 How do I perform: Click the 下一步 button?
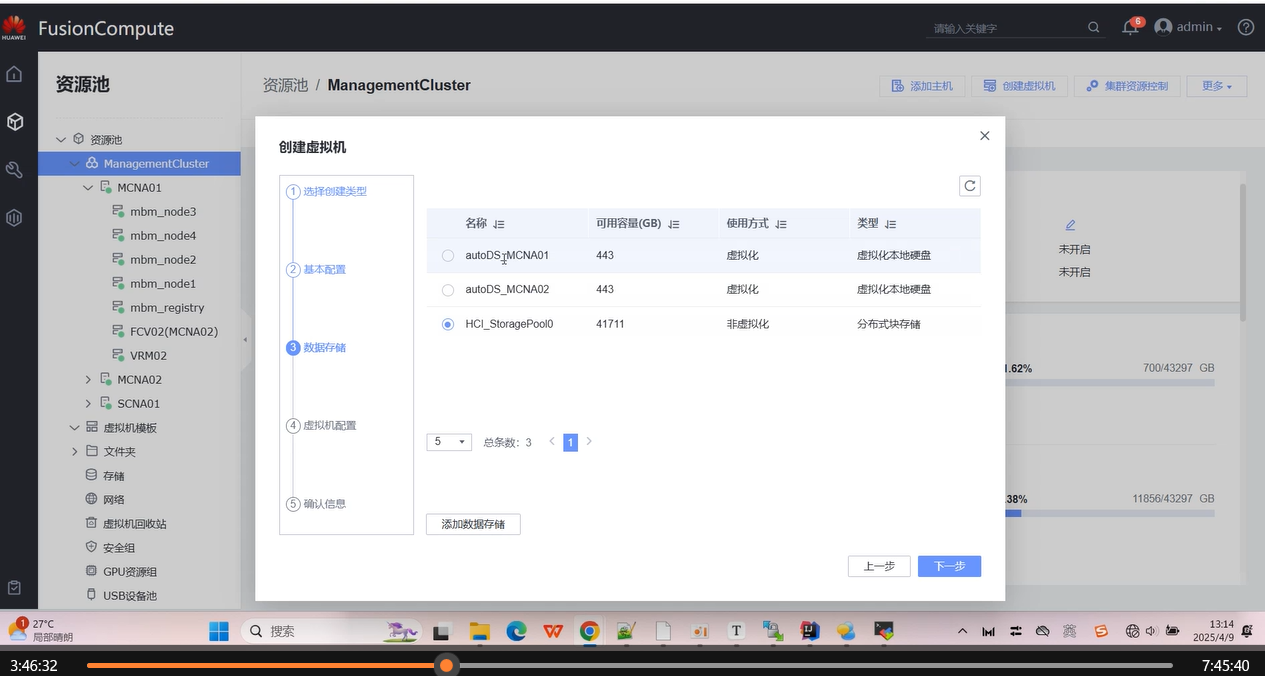pyautogui.click(x=949, y=566)
